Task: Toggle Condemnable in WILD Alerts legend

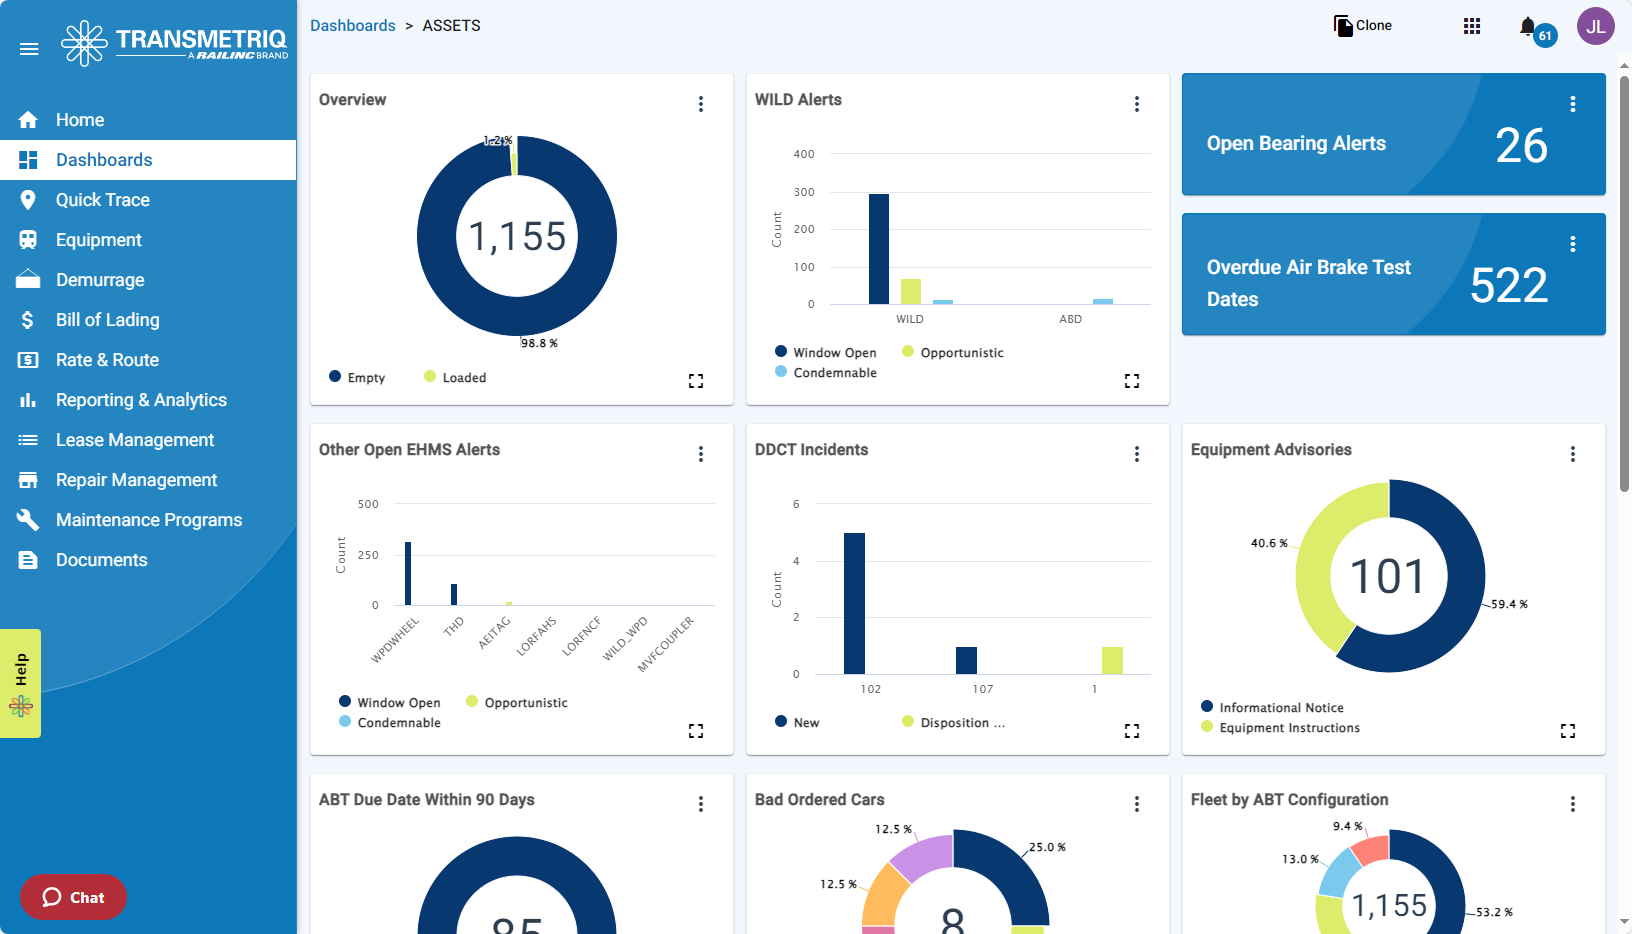Action: [826, 372]
